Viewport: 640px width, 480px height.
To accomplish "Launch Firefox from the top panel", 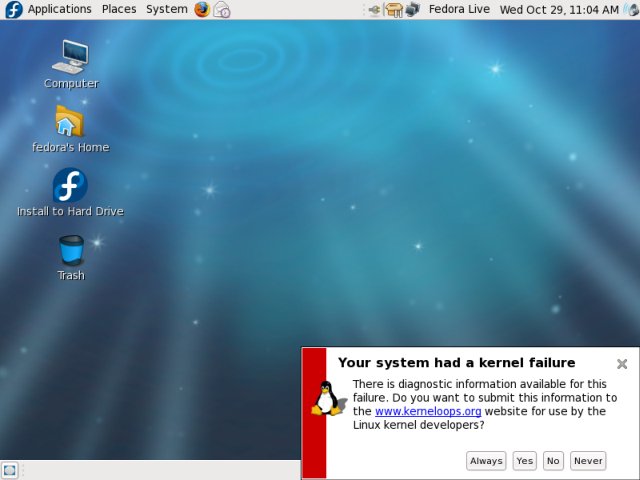I will coord(202,9).
